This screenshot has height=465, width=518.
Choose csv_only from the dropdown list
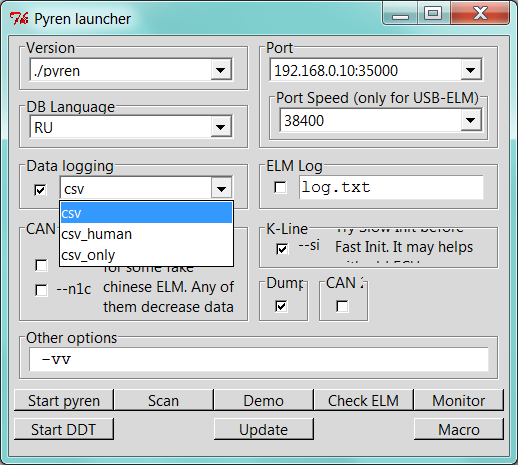[x=146, y=255]
